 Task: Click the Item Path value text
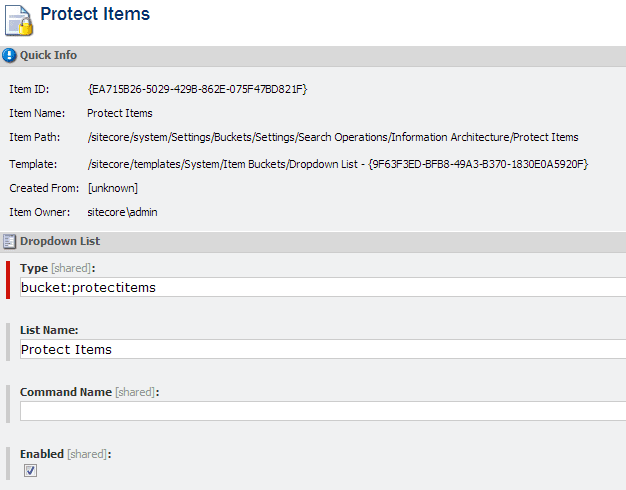click(x=332, y=137)
